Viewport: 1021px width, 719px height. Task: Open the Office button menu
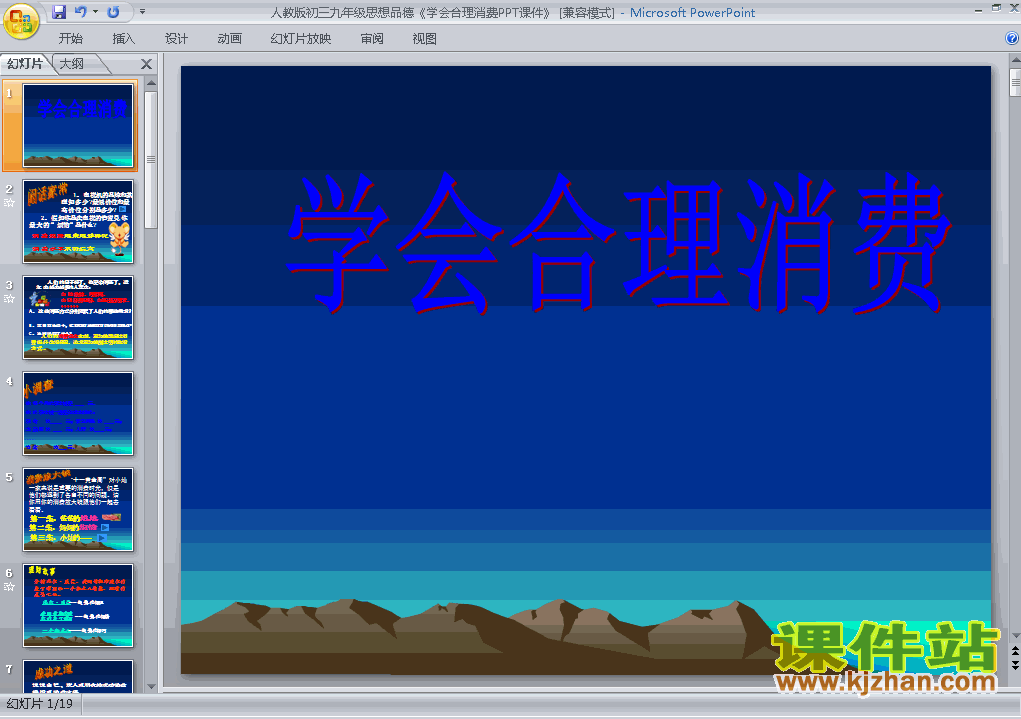click(21, 21)
